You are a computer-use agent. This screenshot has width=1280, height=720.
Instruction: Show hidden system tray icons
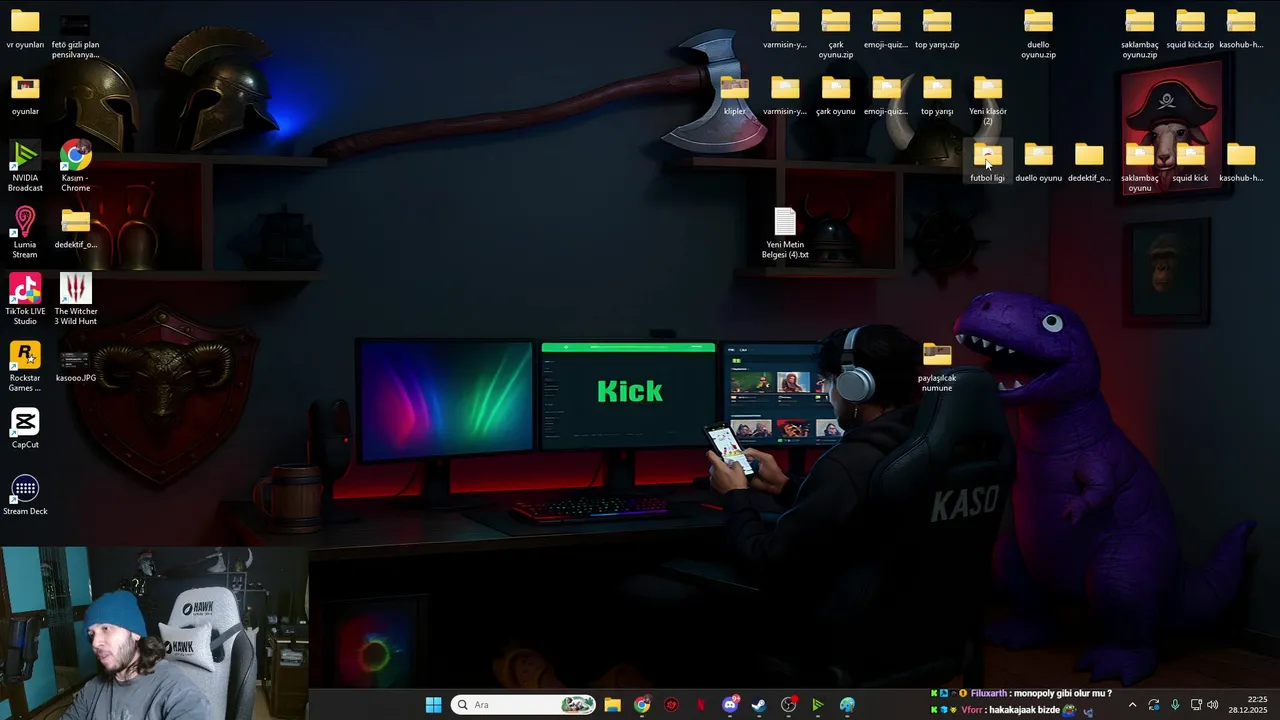tap(1132, 705)
